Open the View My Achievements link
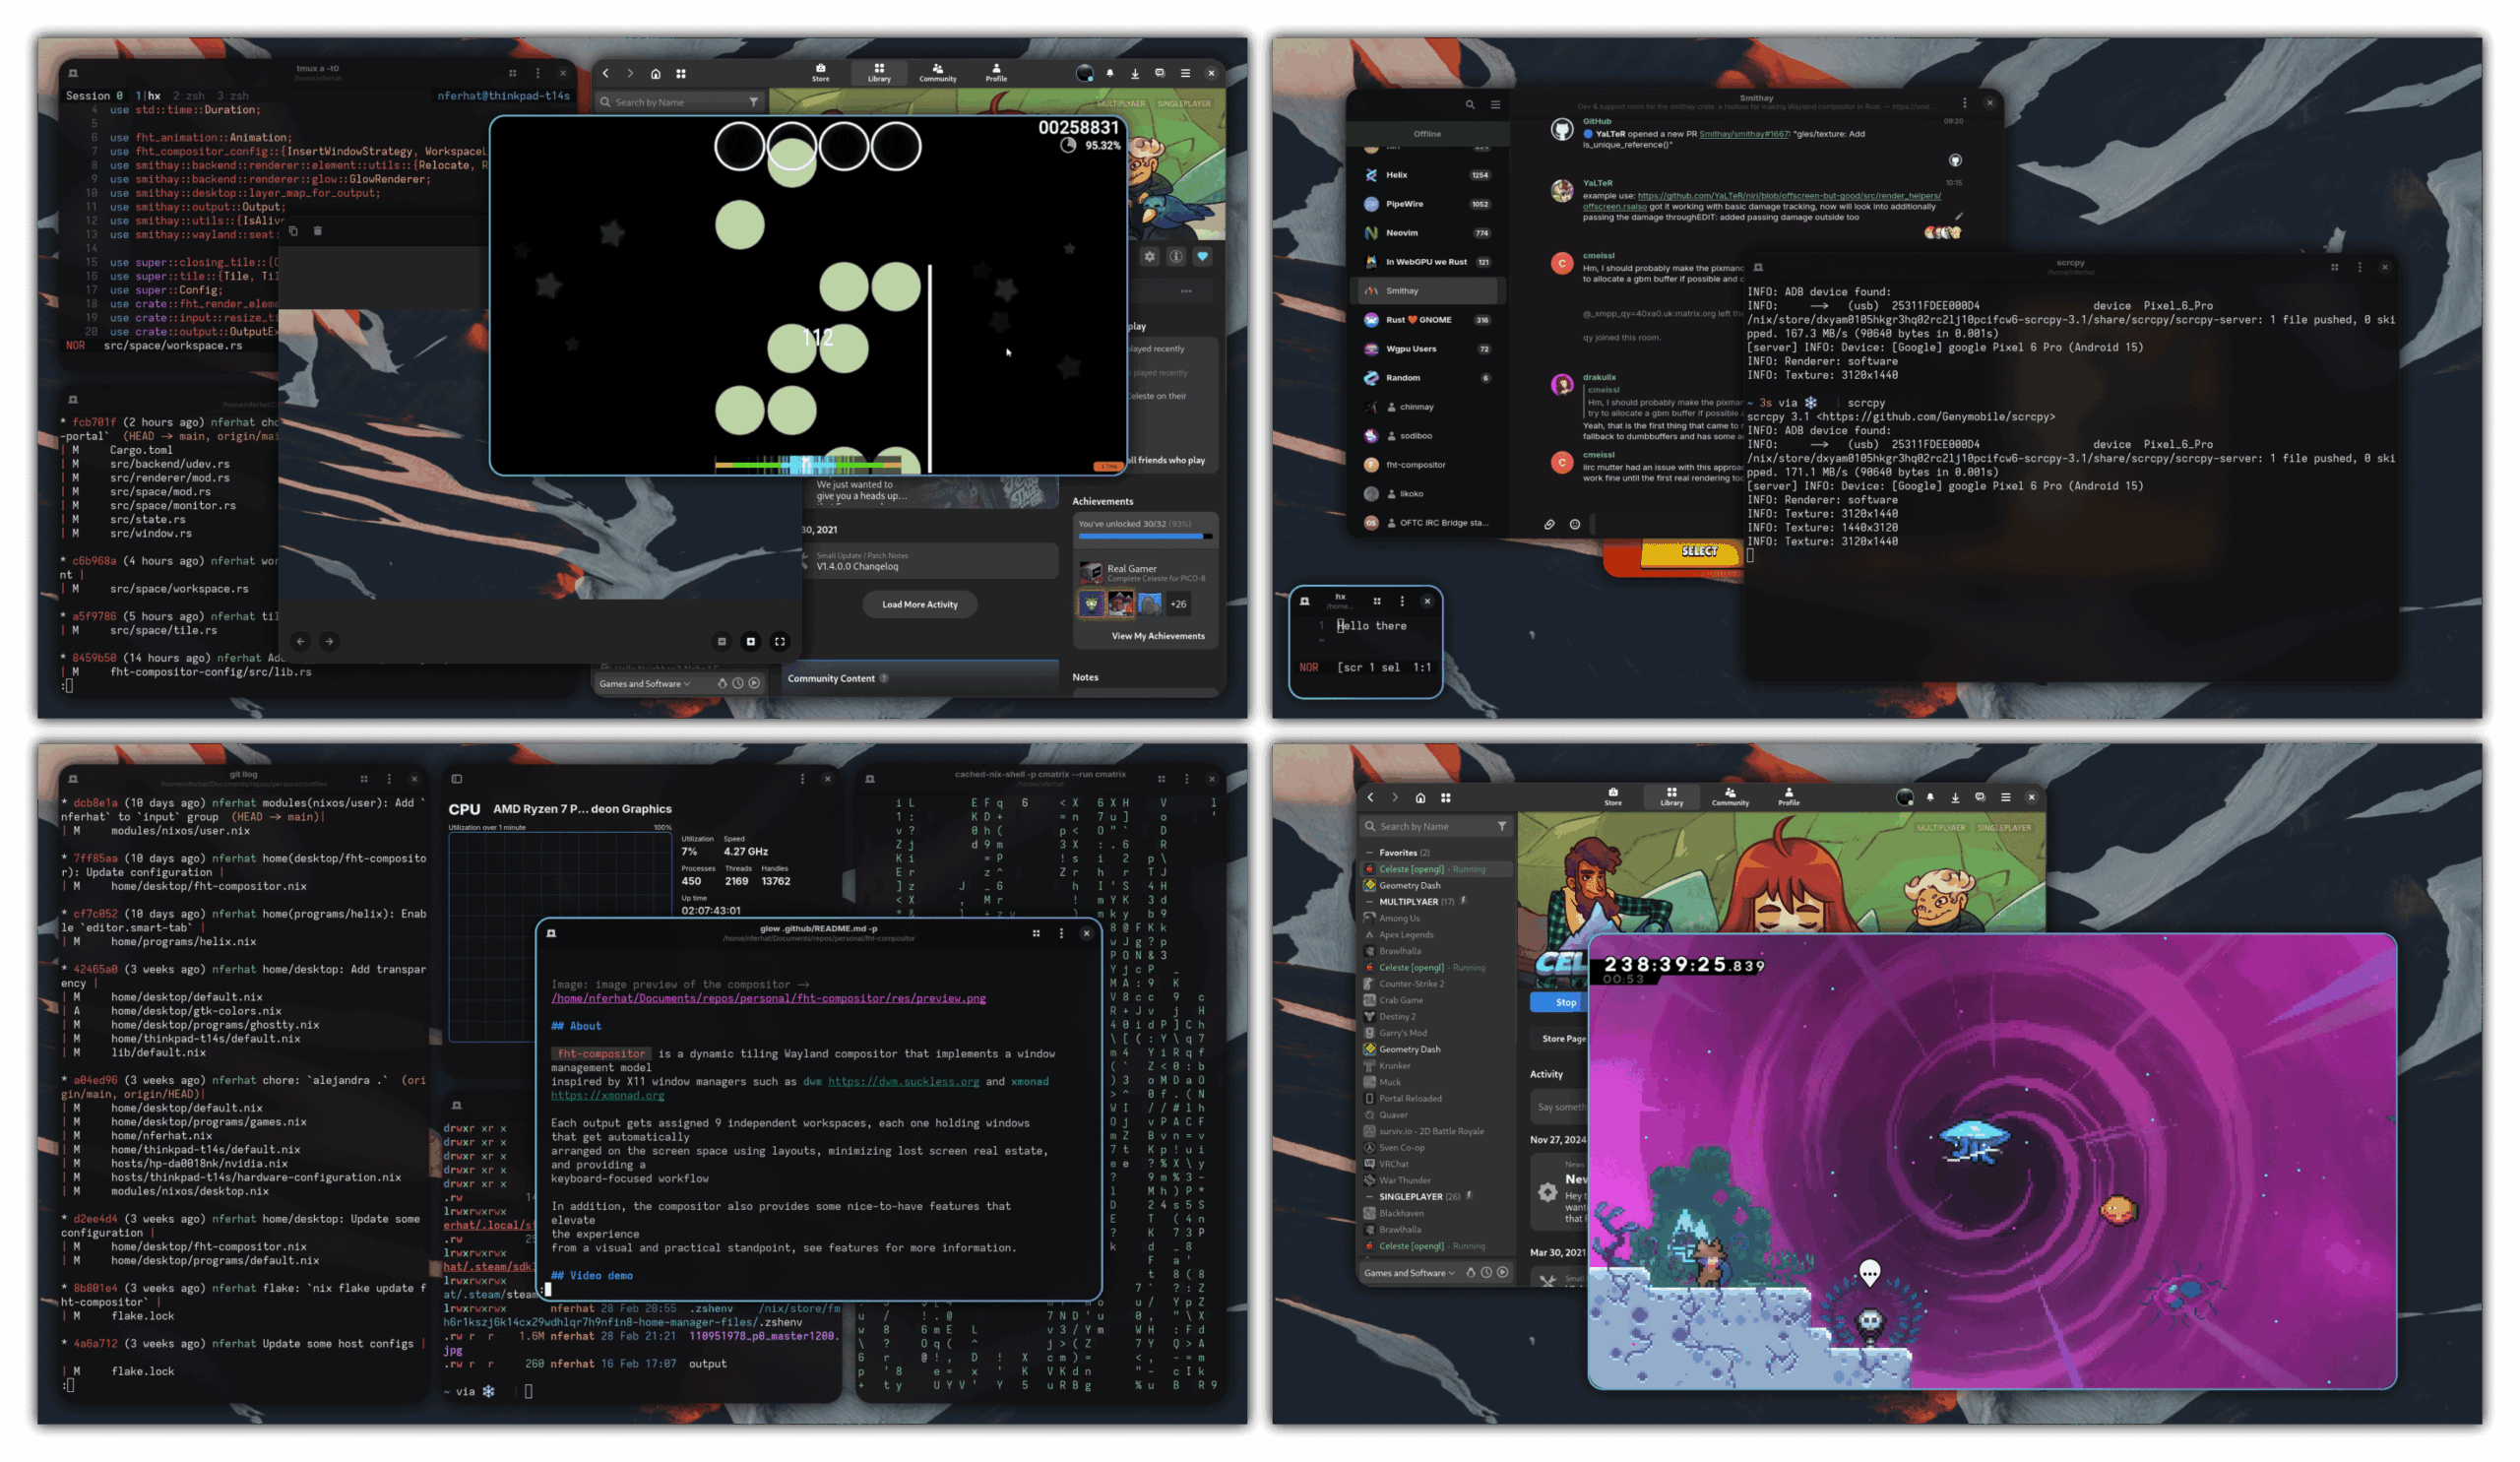Screen dimensions: 2520x1462 point(1157,636)
